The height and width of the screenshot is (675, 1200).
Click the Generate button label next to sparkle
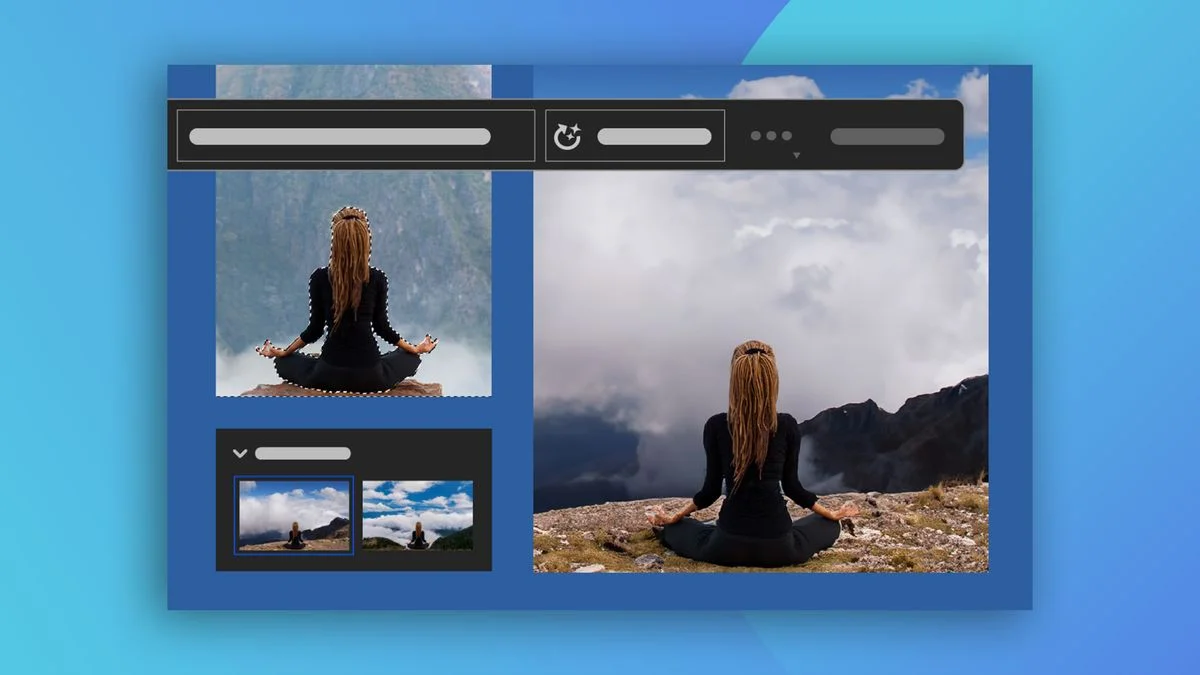click(x=654, y=136)
